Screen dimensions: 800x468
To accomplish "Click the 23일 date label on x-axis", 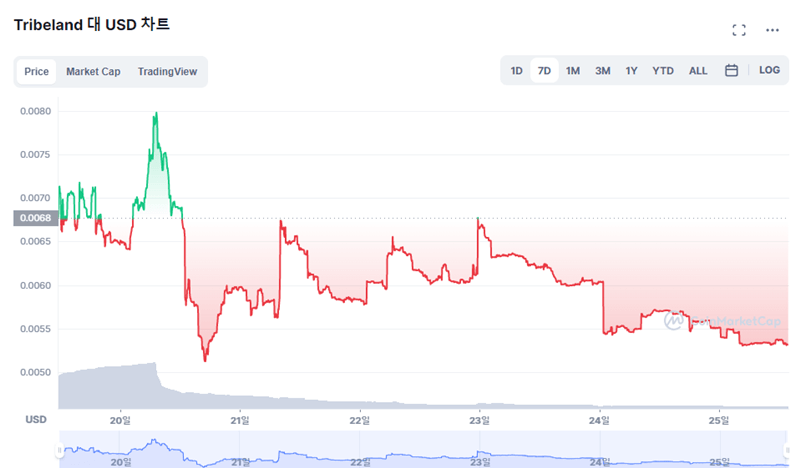I will (480, 420).
